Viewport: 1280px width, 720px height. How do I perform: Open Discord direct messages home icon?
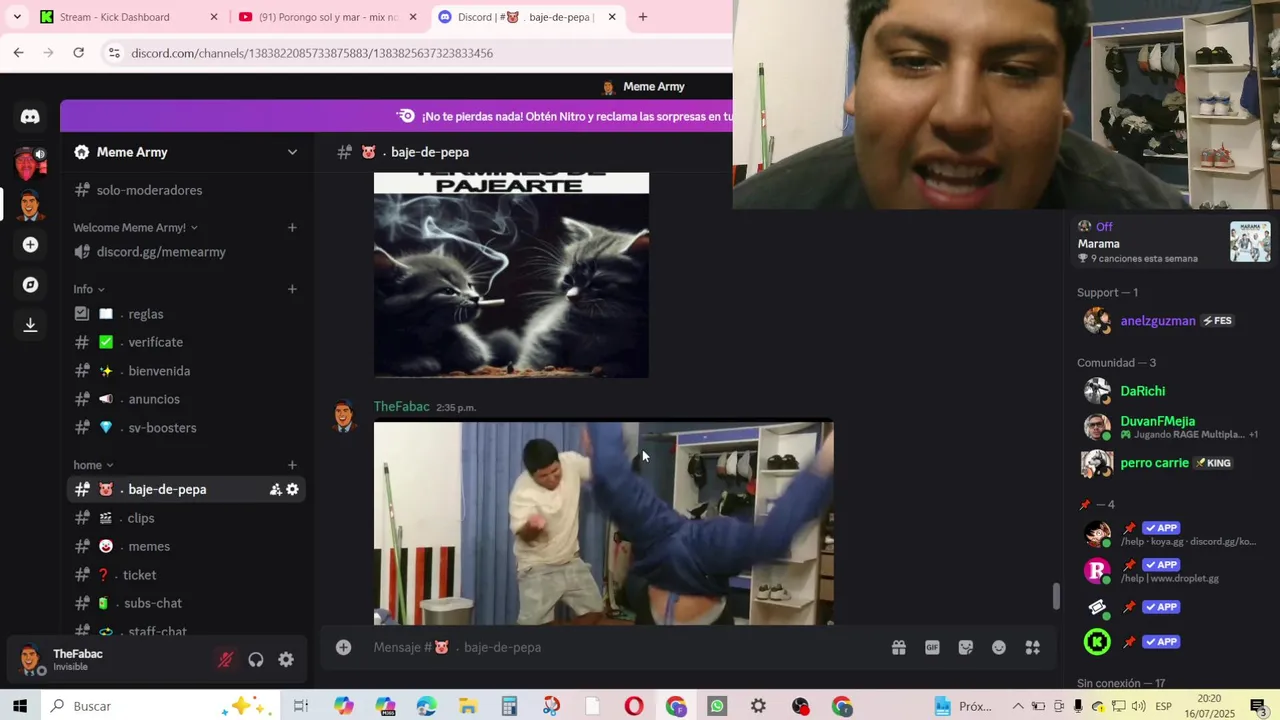point(30,117)
